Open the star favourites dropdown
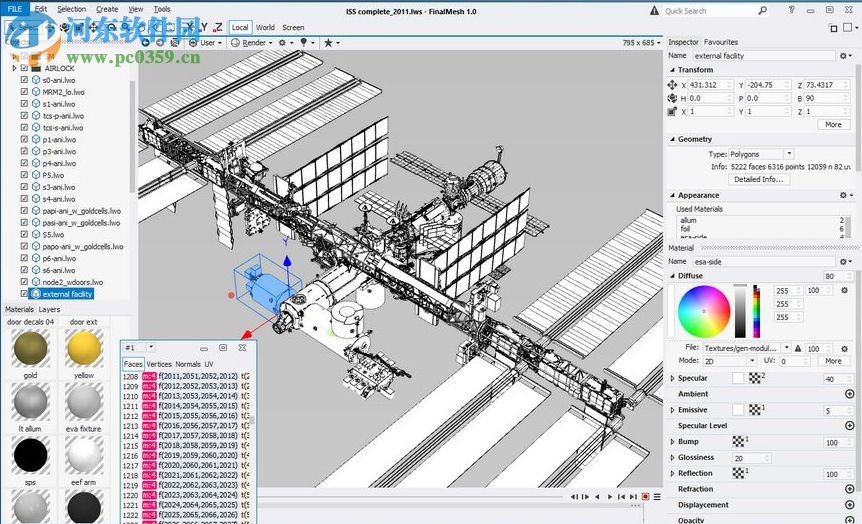Image resolution: width=862 pixels, height=524 pixels. pyautogui.click(x=331, y=42)
